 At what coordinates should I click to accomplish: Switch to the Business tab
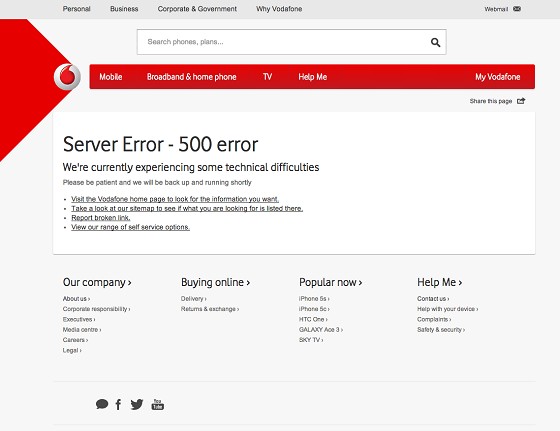click(x=124, y=9)
